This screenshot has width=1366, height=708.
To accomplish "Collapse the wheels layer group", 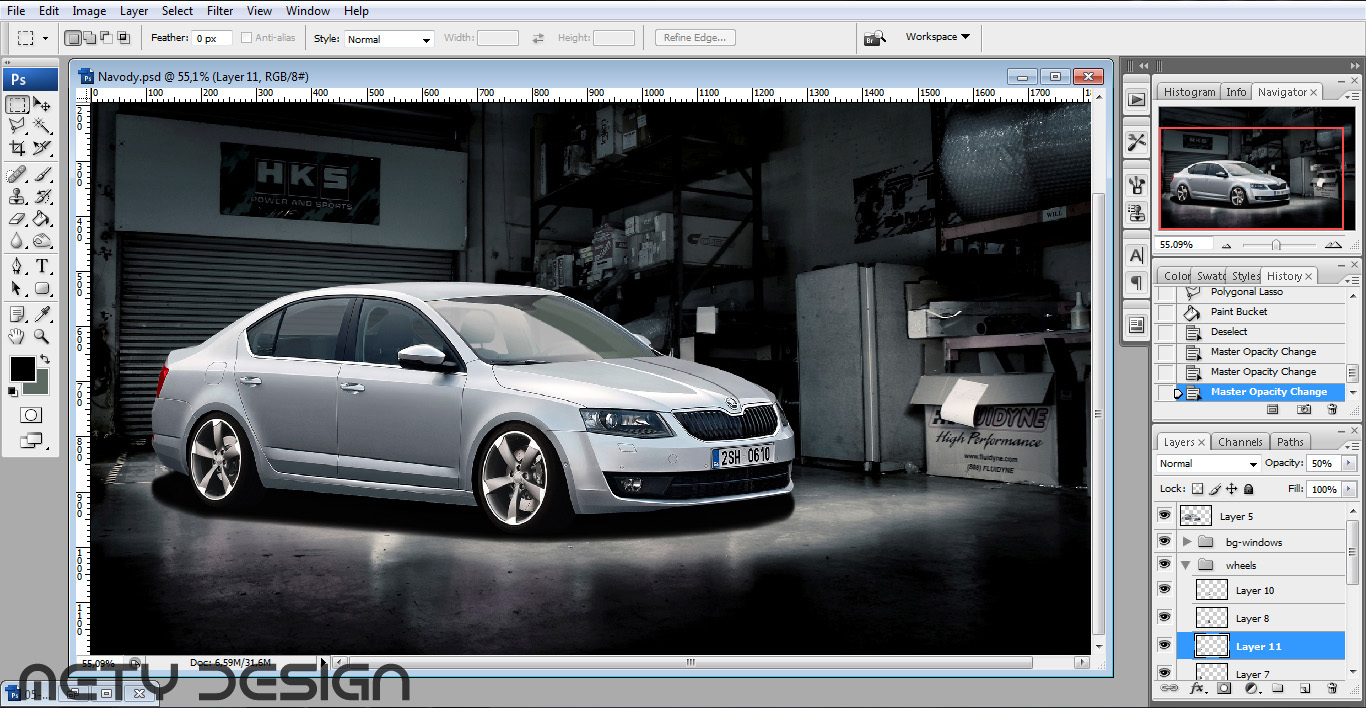I will (x=1187, y=565).
